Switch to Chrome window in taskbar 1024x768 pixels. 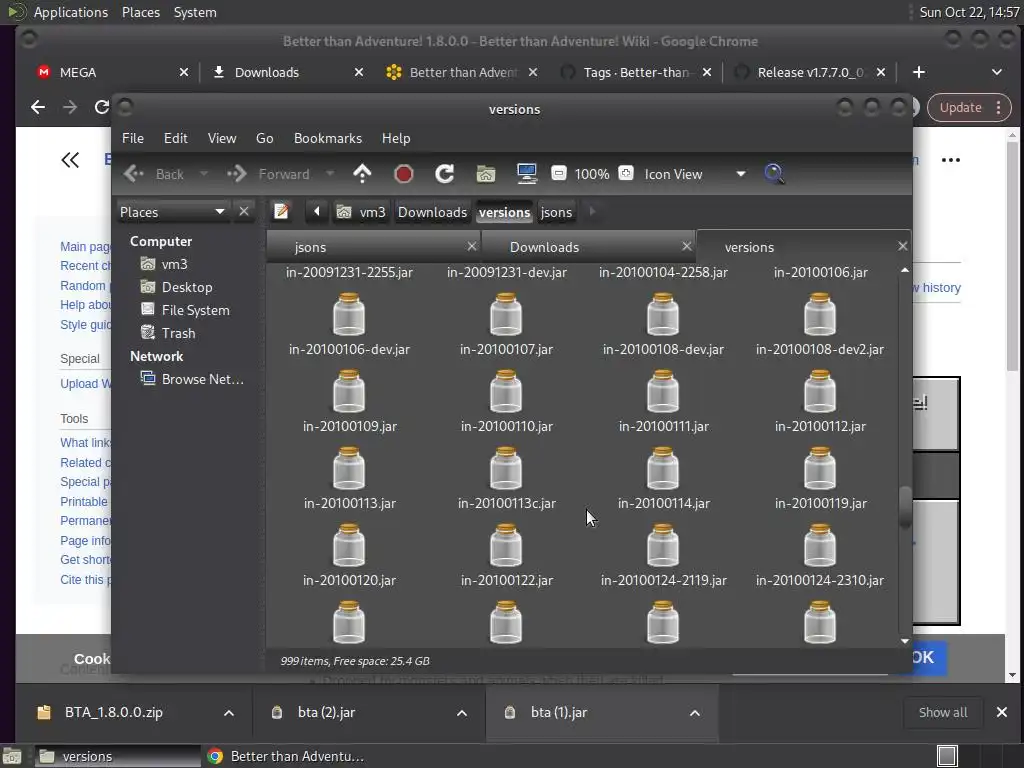[x=286, y=756]
